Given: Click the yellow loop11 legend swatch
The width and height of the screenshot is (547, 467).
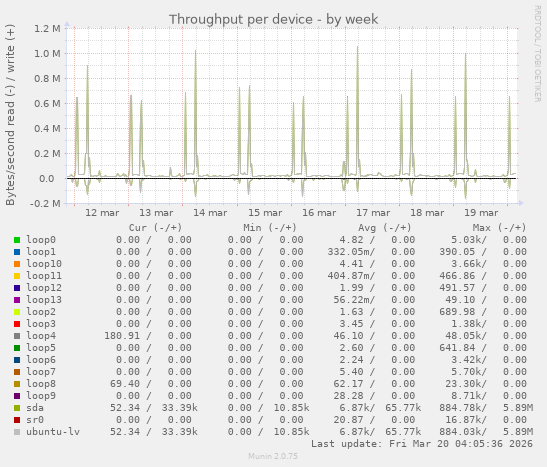Looking at the screenshot, I should pyautogui.click(x=17, y=276).
